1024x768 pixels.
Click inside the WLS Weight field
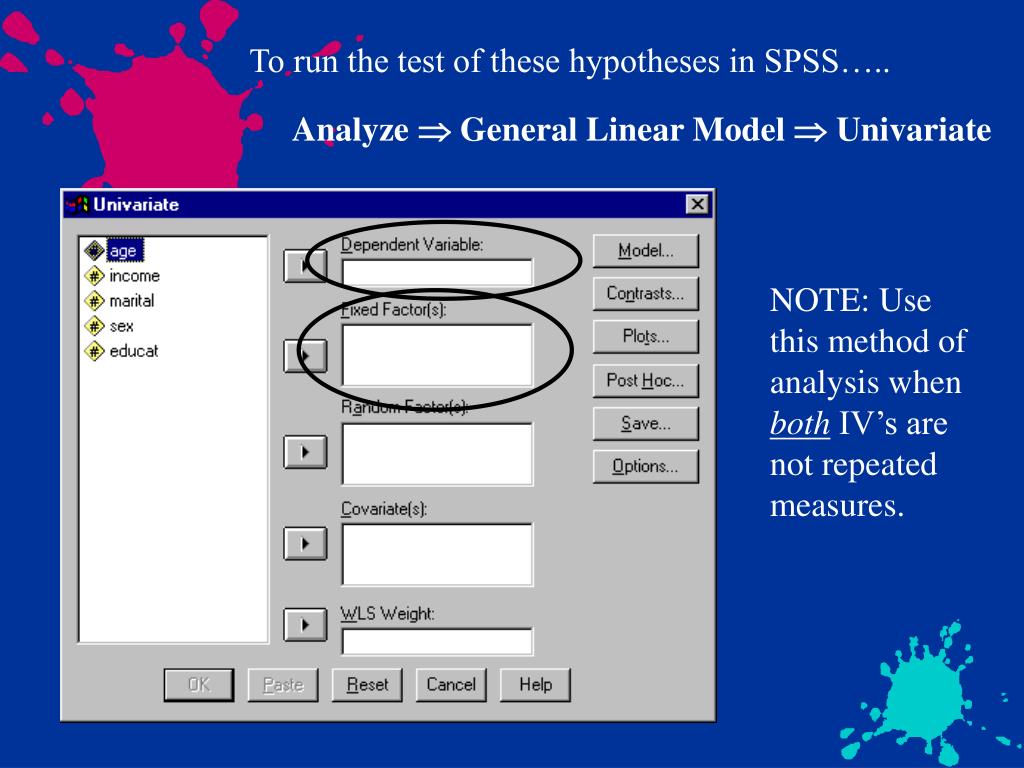(437, 641)
